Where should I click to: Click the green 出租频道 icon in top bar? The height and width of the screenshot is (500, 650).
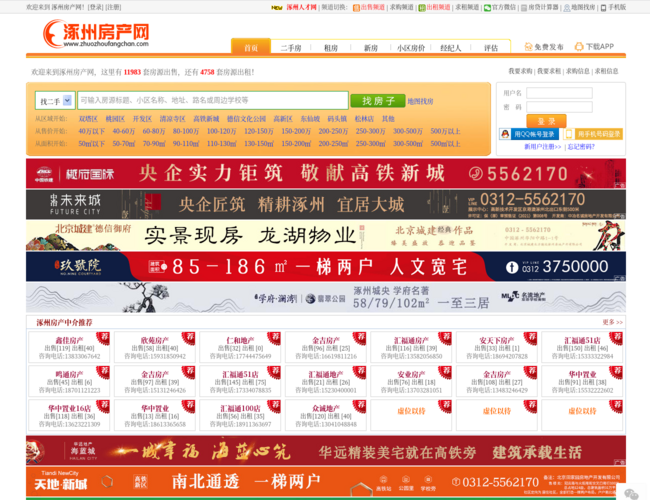422,7
